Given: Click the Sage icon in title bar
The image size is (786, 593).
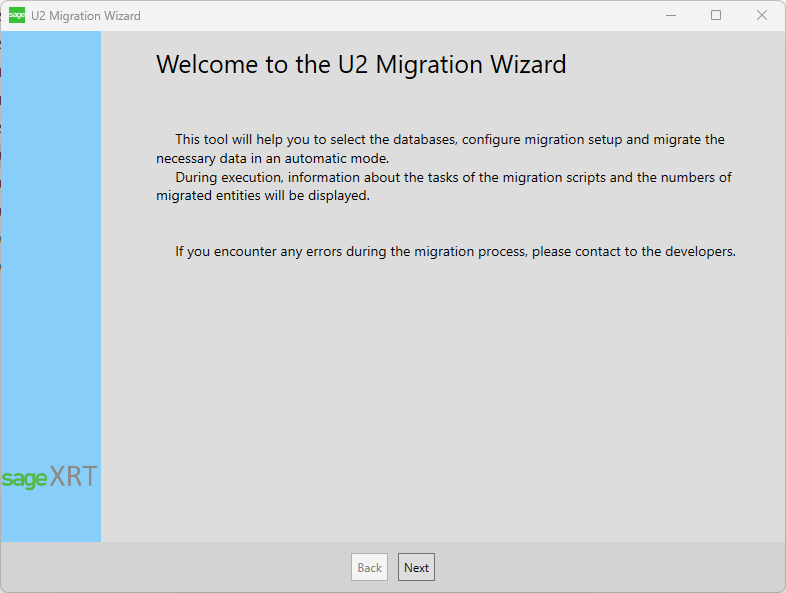Looking at the screenshot, I should [x=16, y=15].
